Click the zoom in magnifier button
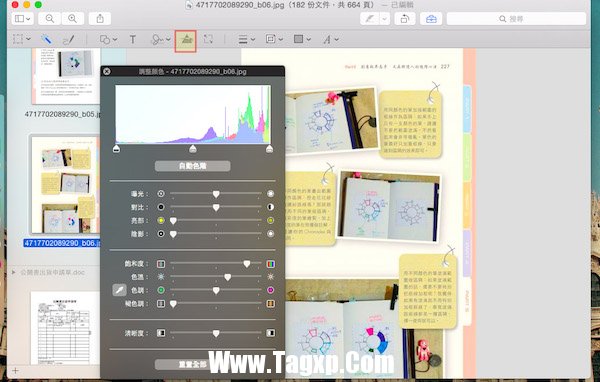The width and height of the screenshot is (600, 382). tap(72, 18)
